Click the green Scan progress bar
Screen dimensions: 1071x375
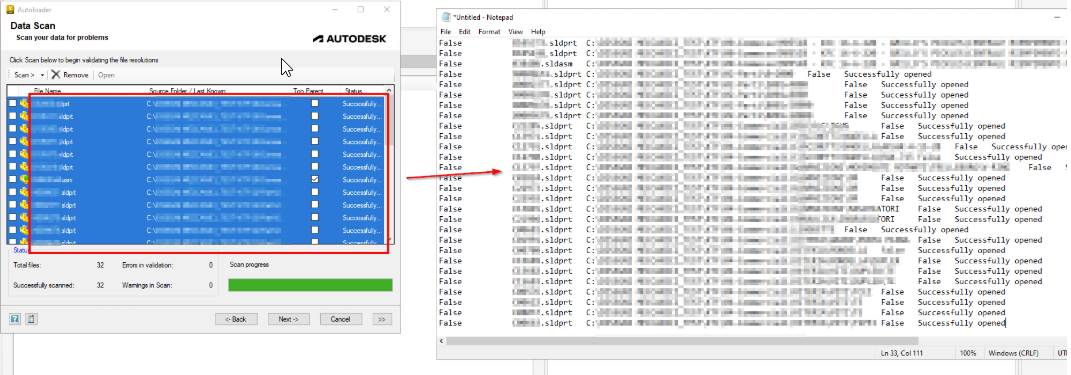point(310,285)
